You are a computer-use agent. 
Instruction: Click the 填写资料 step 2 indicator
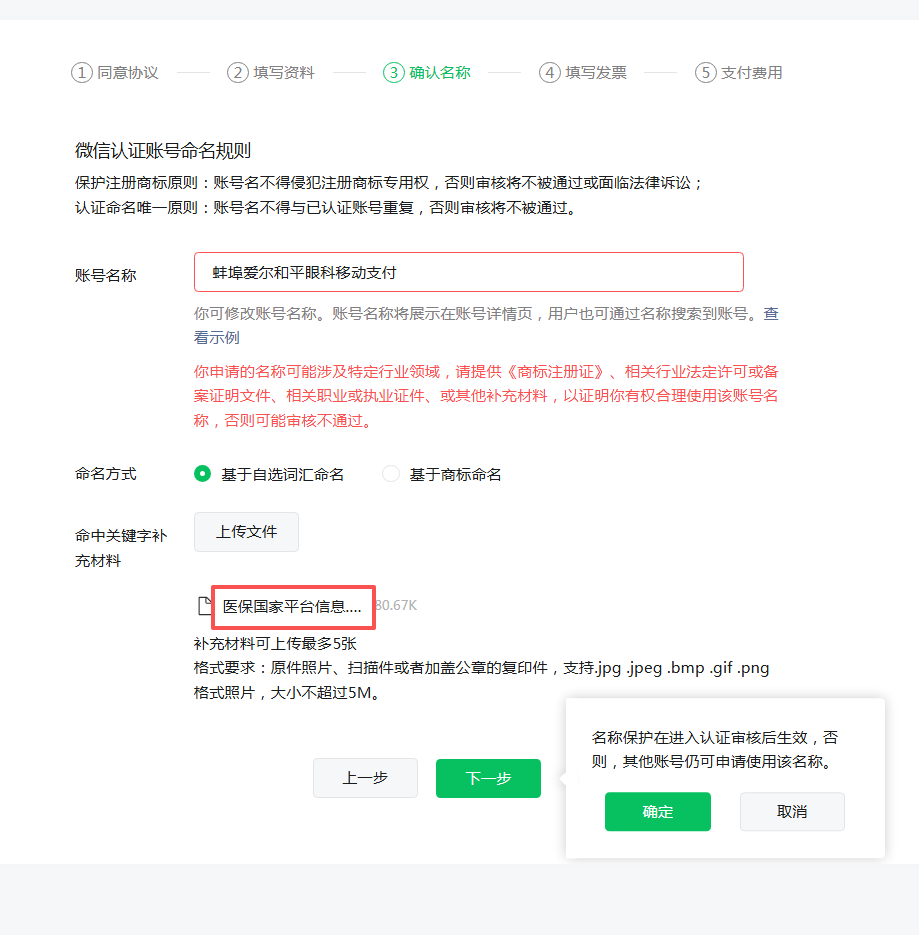(x=271, y=73)
